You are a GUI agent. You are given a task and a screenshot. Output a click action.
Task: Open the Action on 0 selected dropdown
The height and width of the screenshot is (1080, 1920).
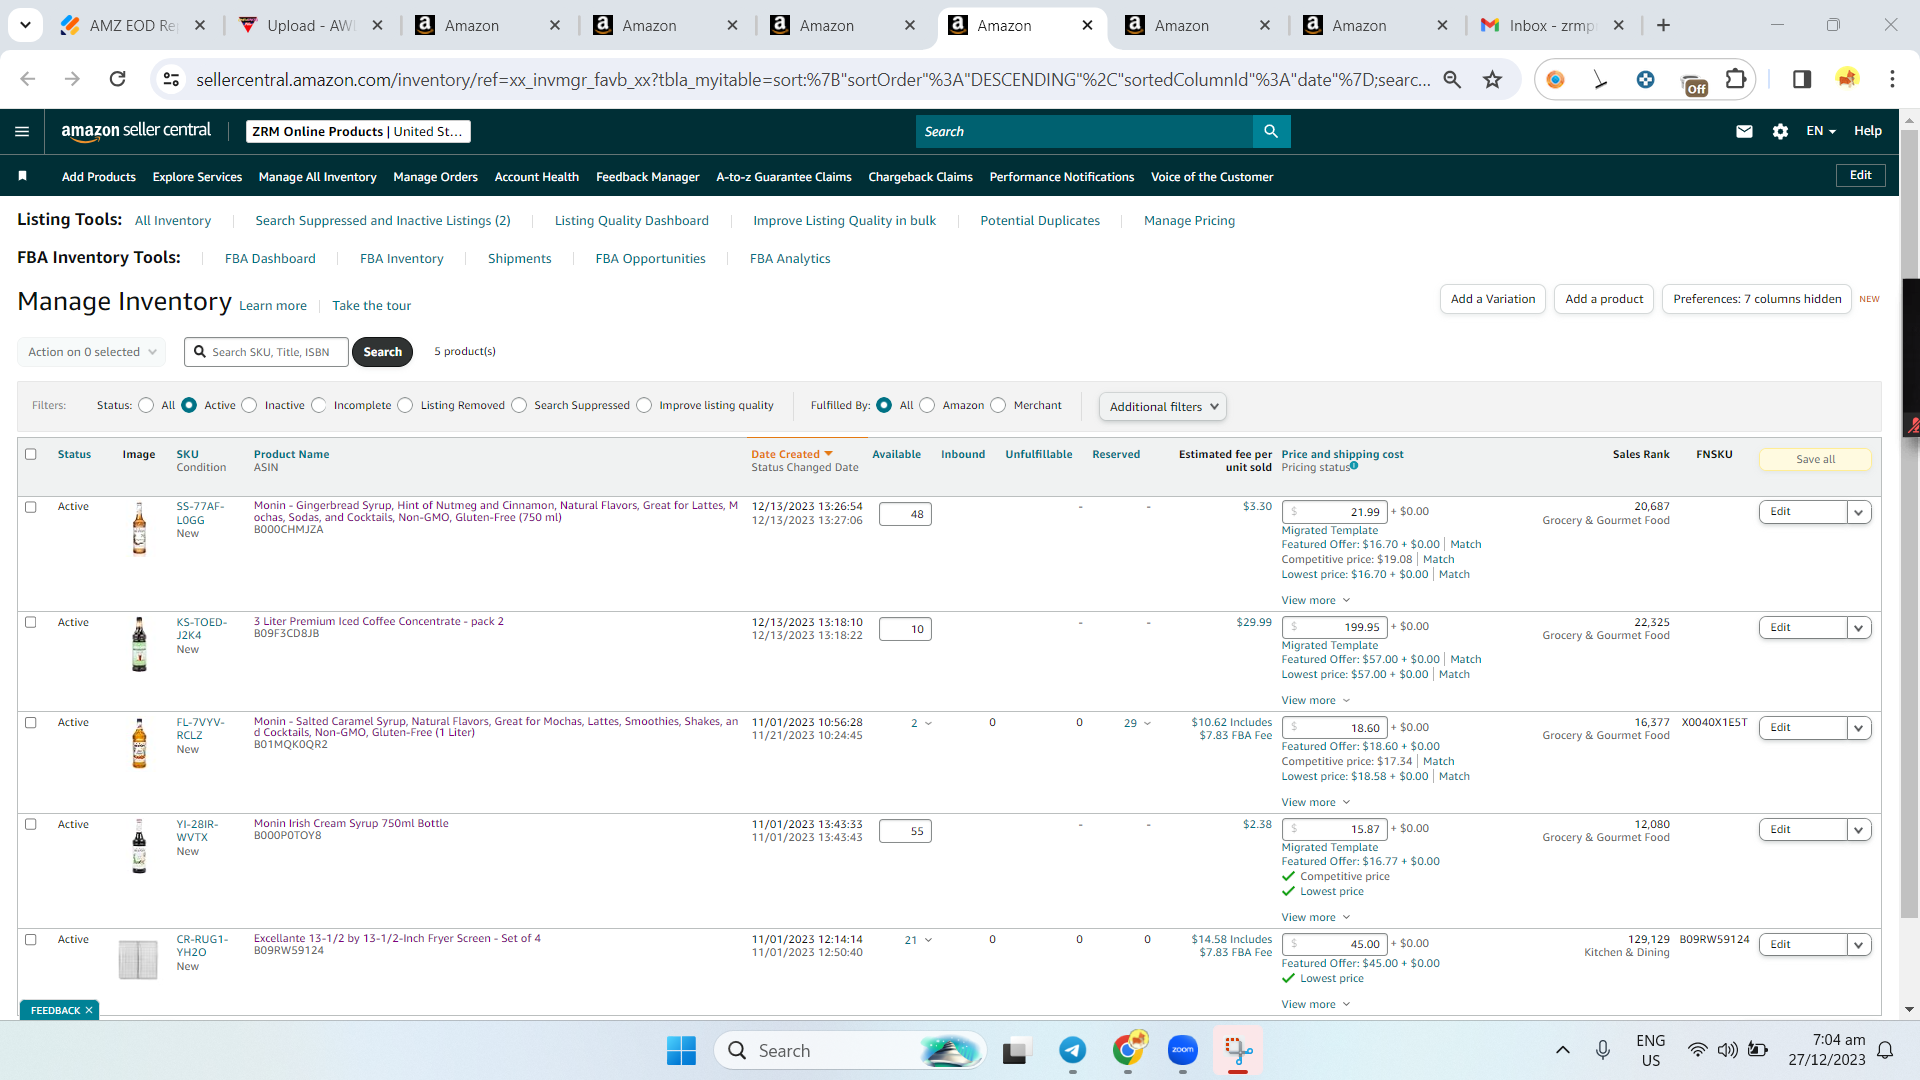point(91,352)
